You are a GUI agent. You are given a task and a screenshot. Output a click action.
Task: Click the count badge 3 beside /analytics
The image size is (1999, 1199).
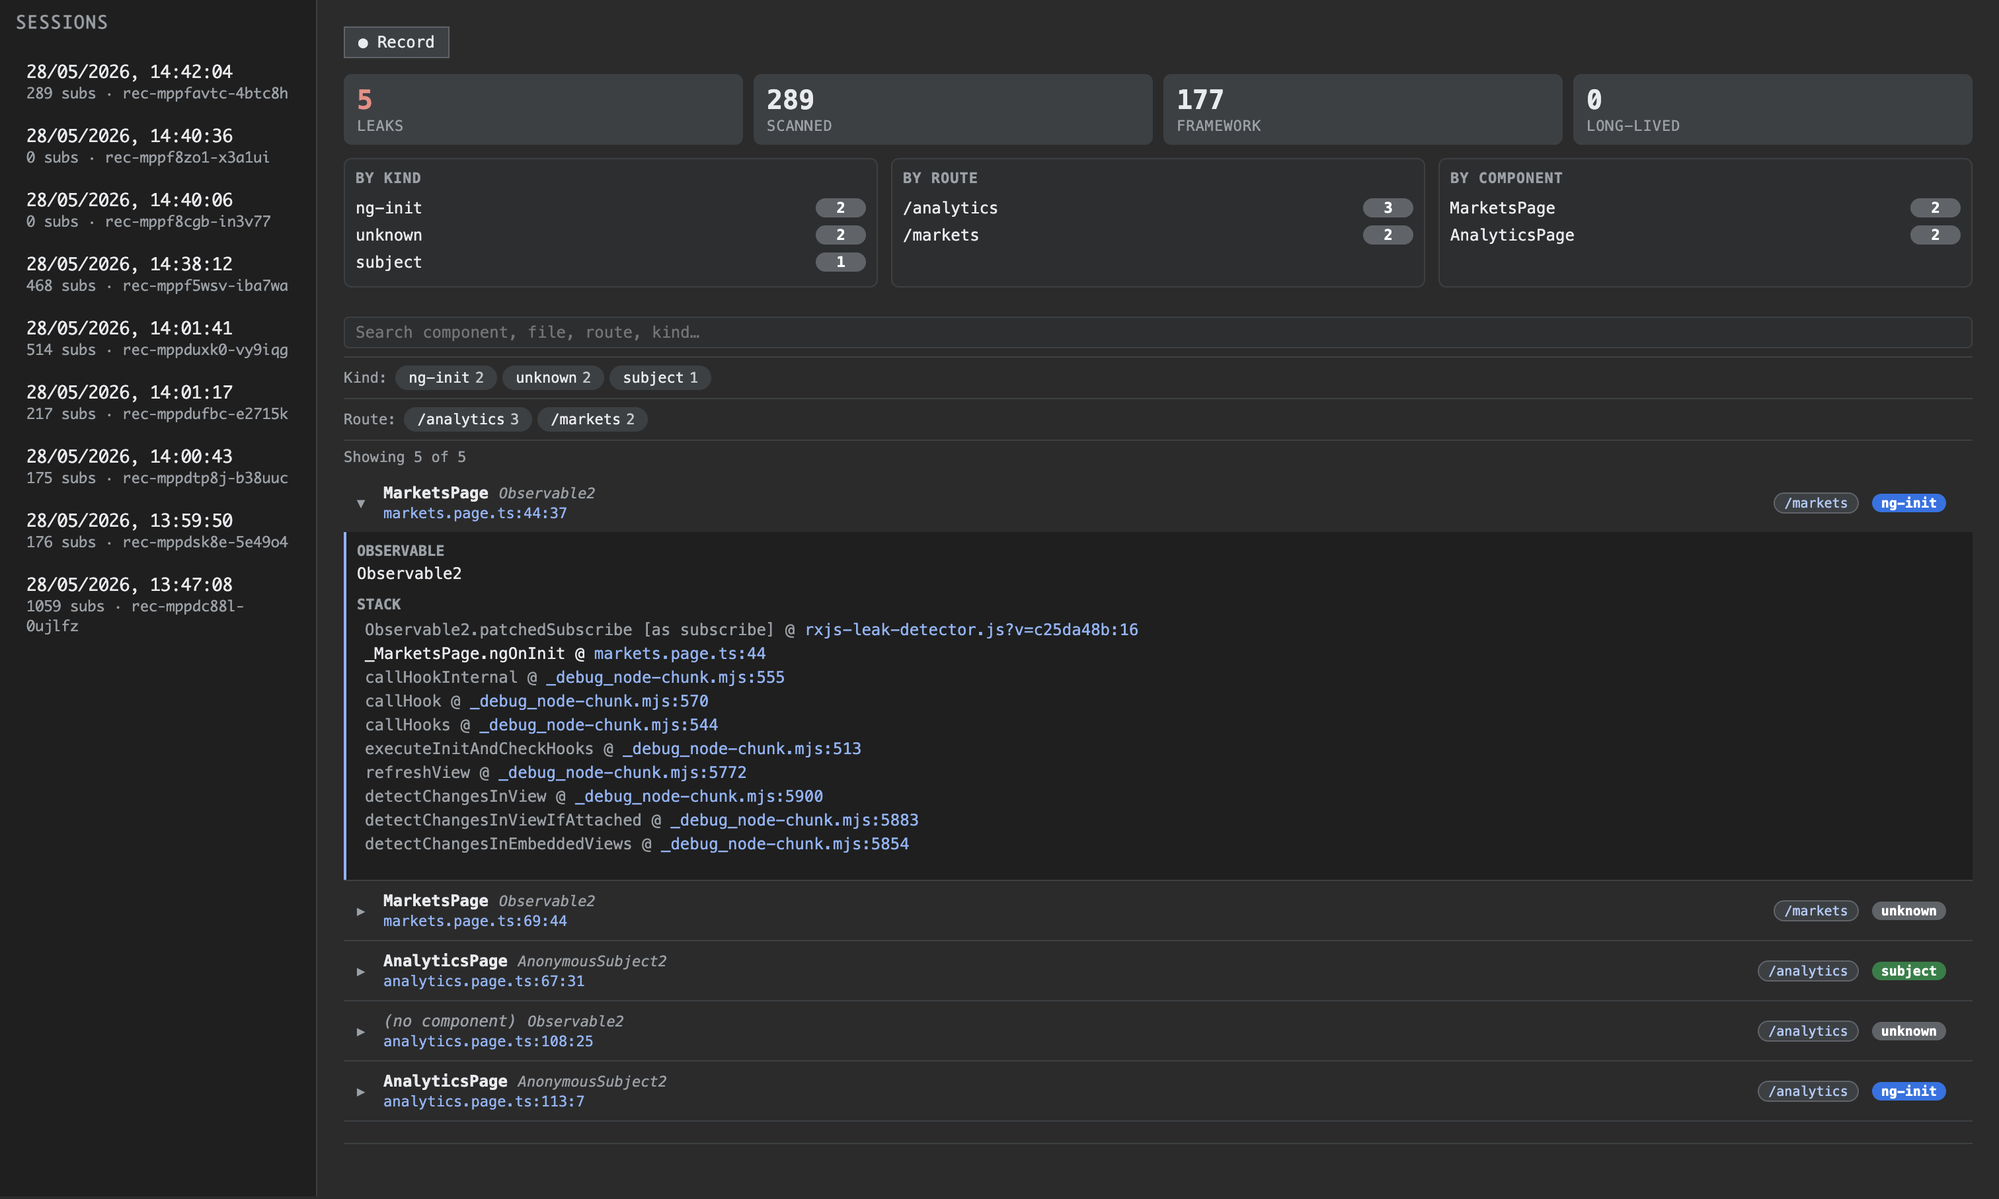tap(1387, 208)
